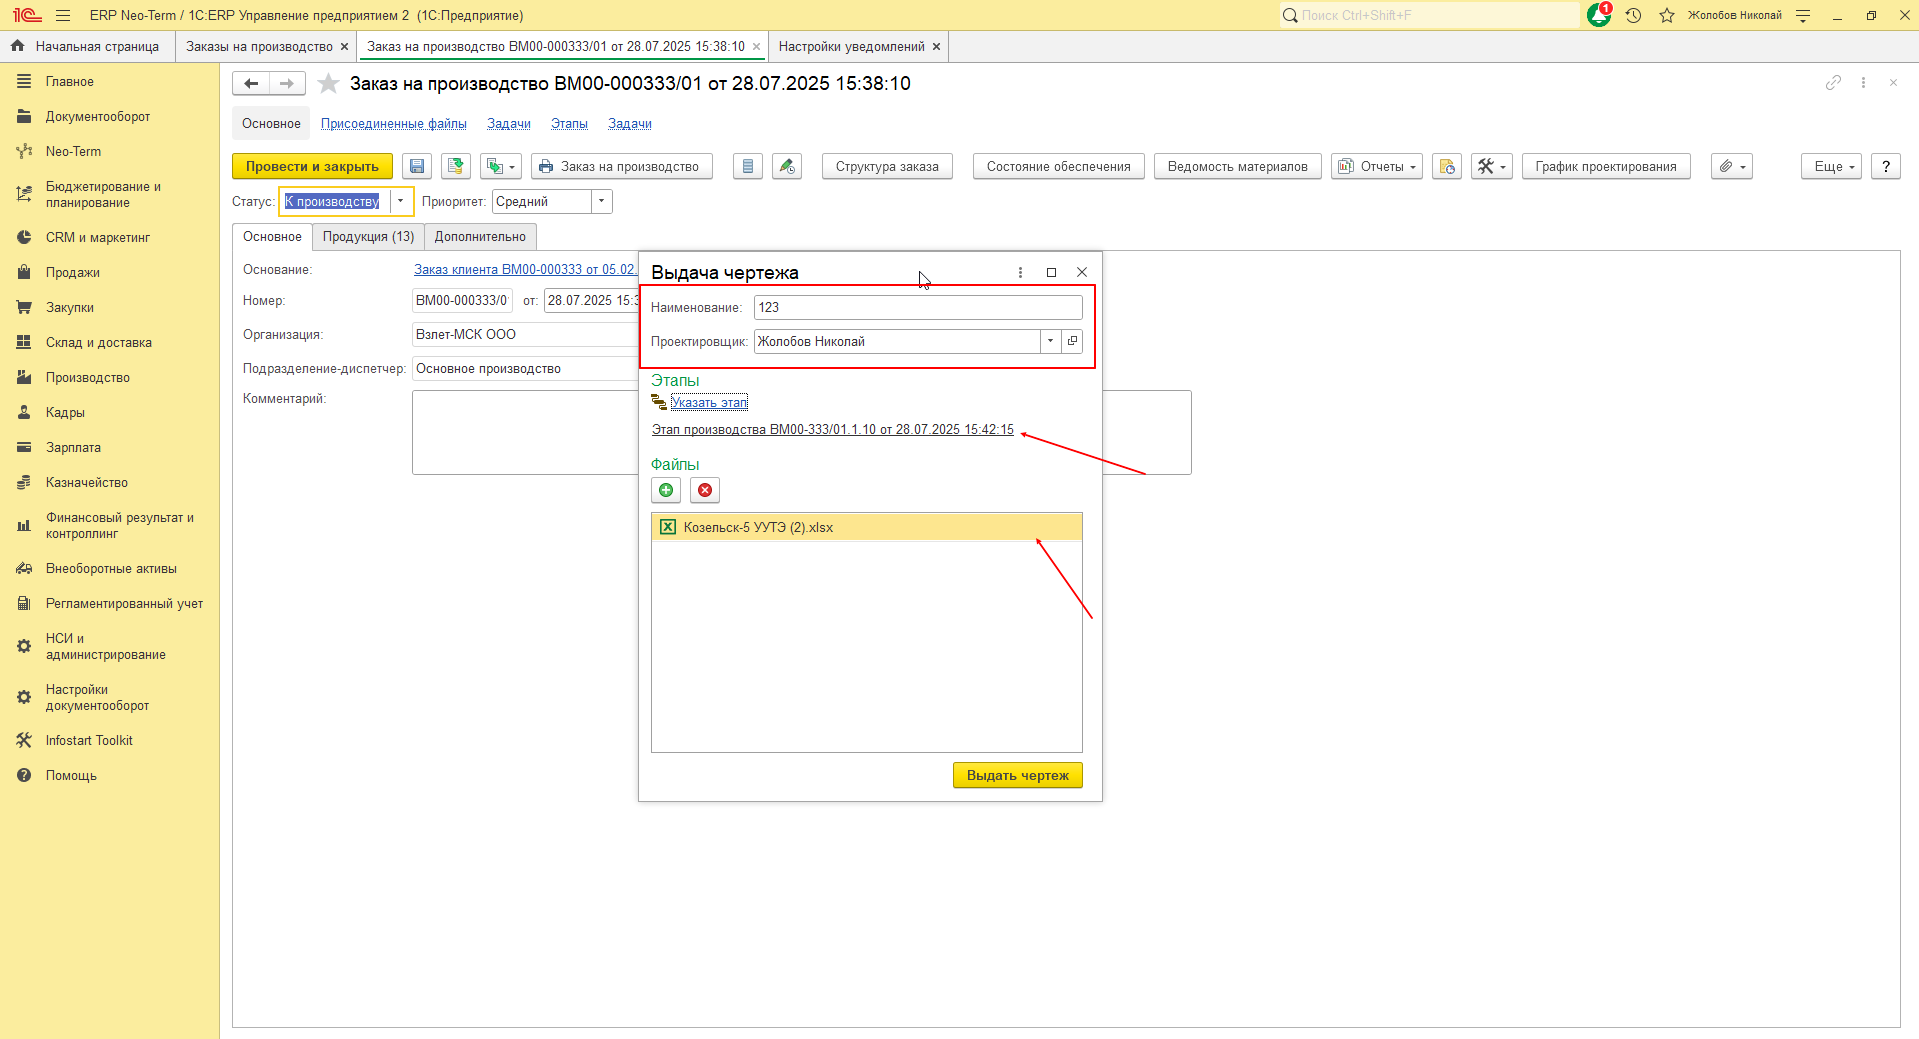The height and width of the screenshot is (1039, 1919).
Task: Navigate forward with the right arrow
Action: pyautogui.click(x=287, y=84)
